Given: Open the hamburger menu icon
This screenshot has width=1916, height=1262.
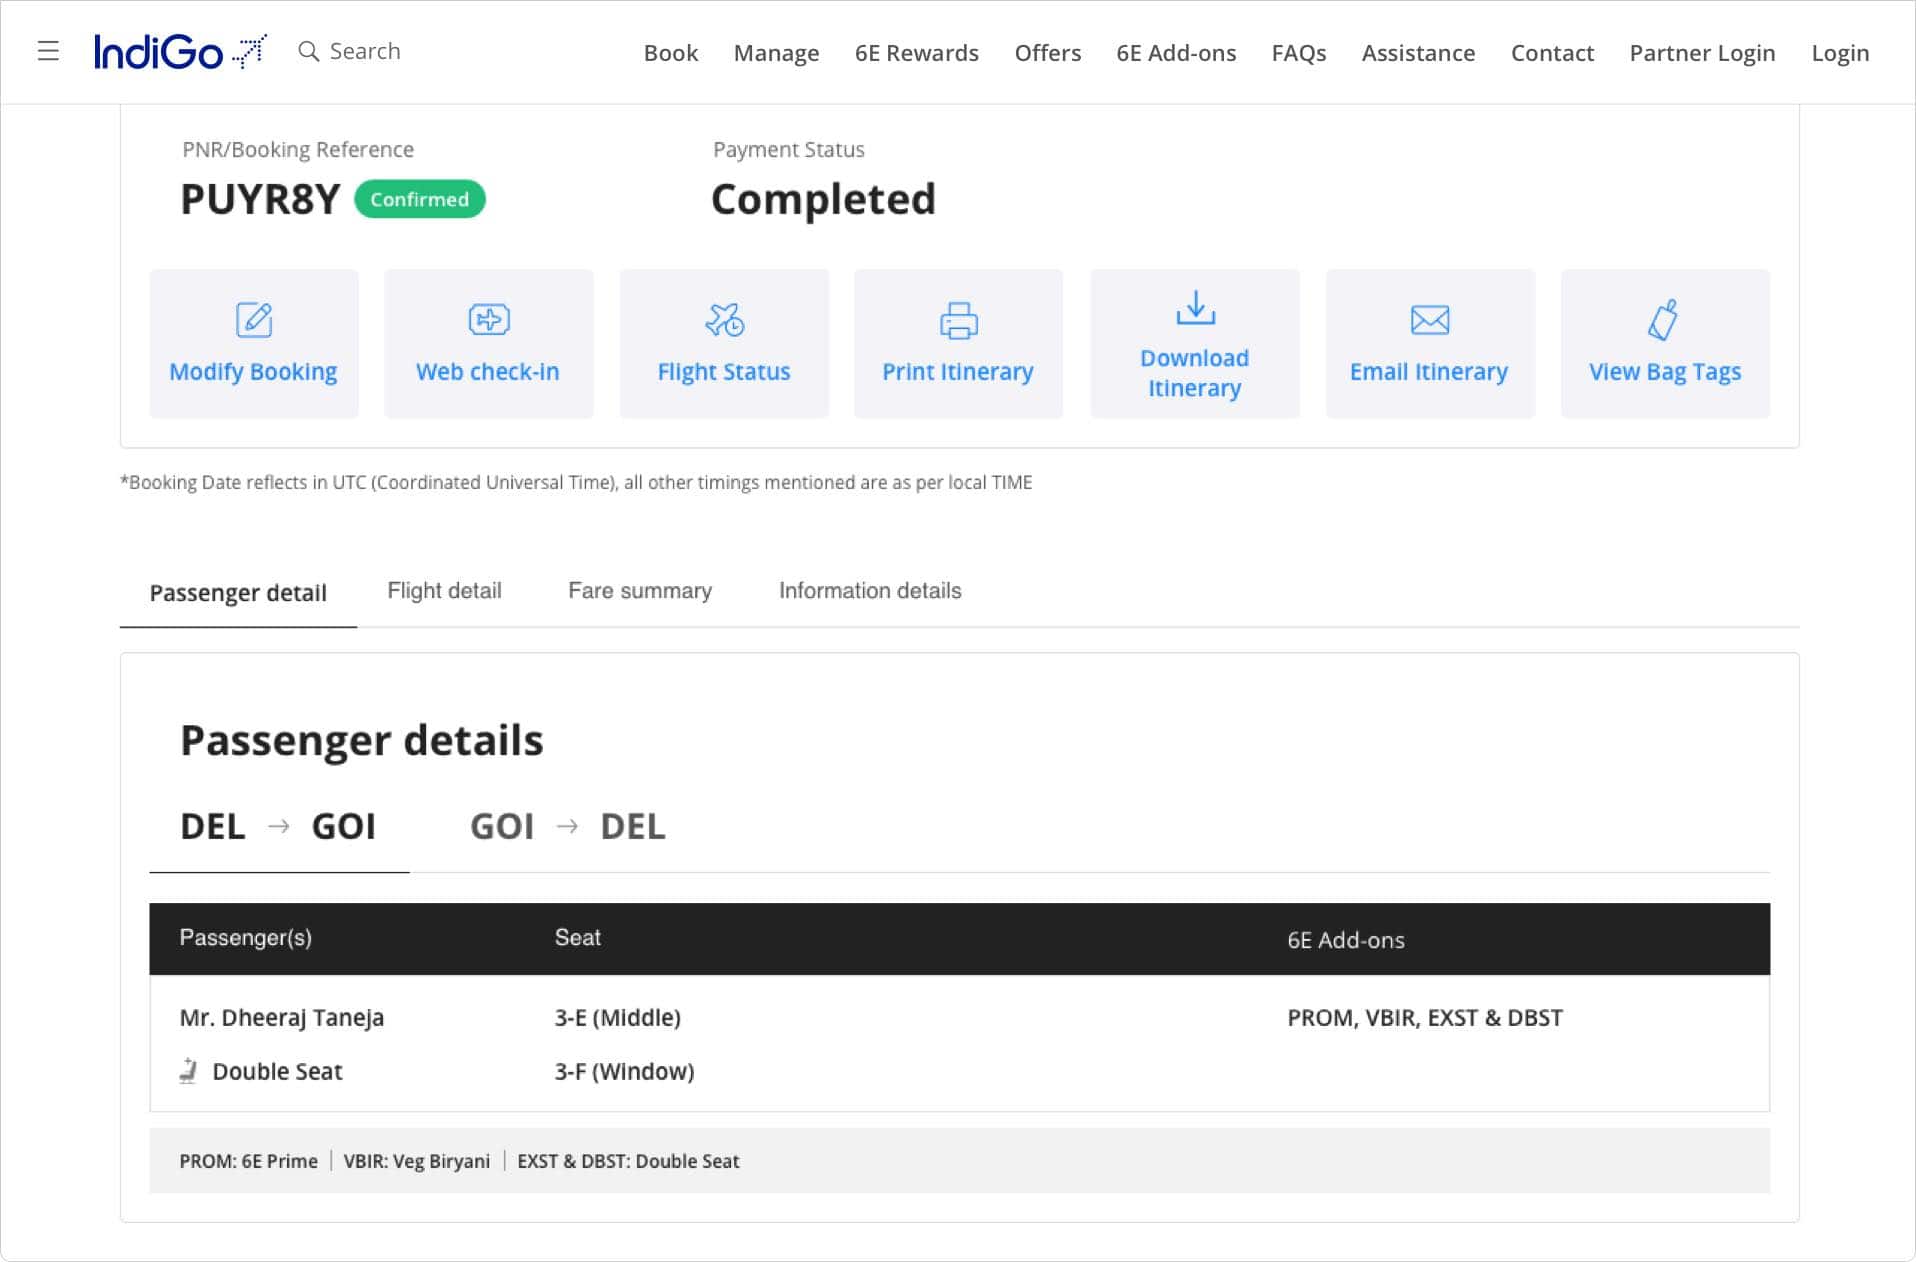Looking at the screenshot, I should (48, 51).
